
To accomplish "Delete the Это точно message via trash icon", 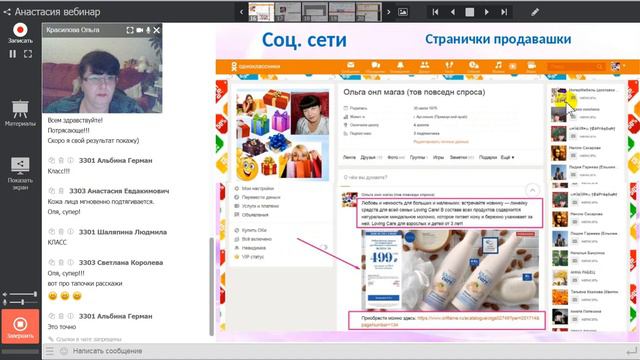I will 61,316.
